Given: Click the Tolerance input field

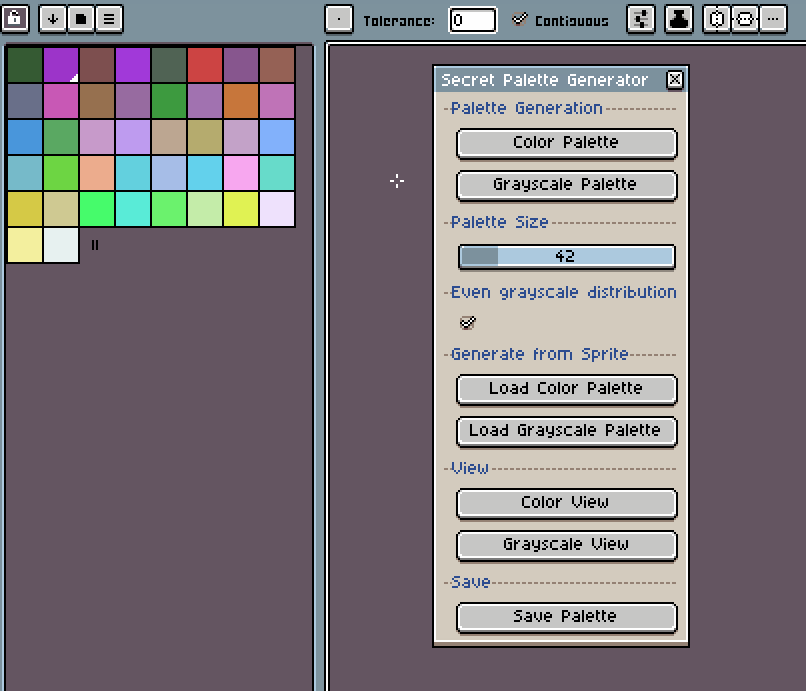Looking at the screenshot, I should pos(472,20).
